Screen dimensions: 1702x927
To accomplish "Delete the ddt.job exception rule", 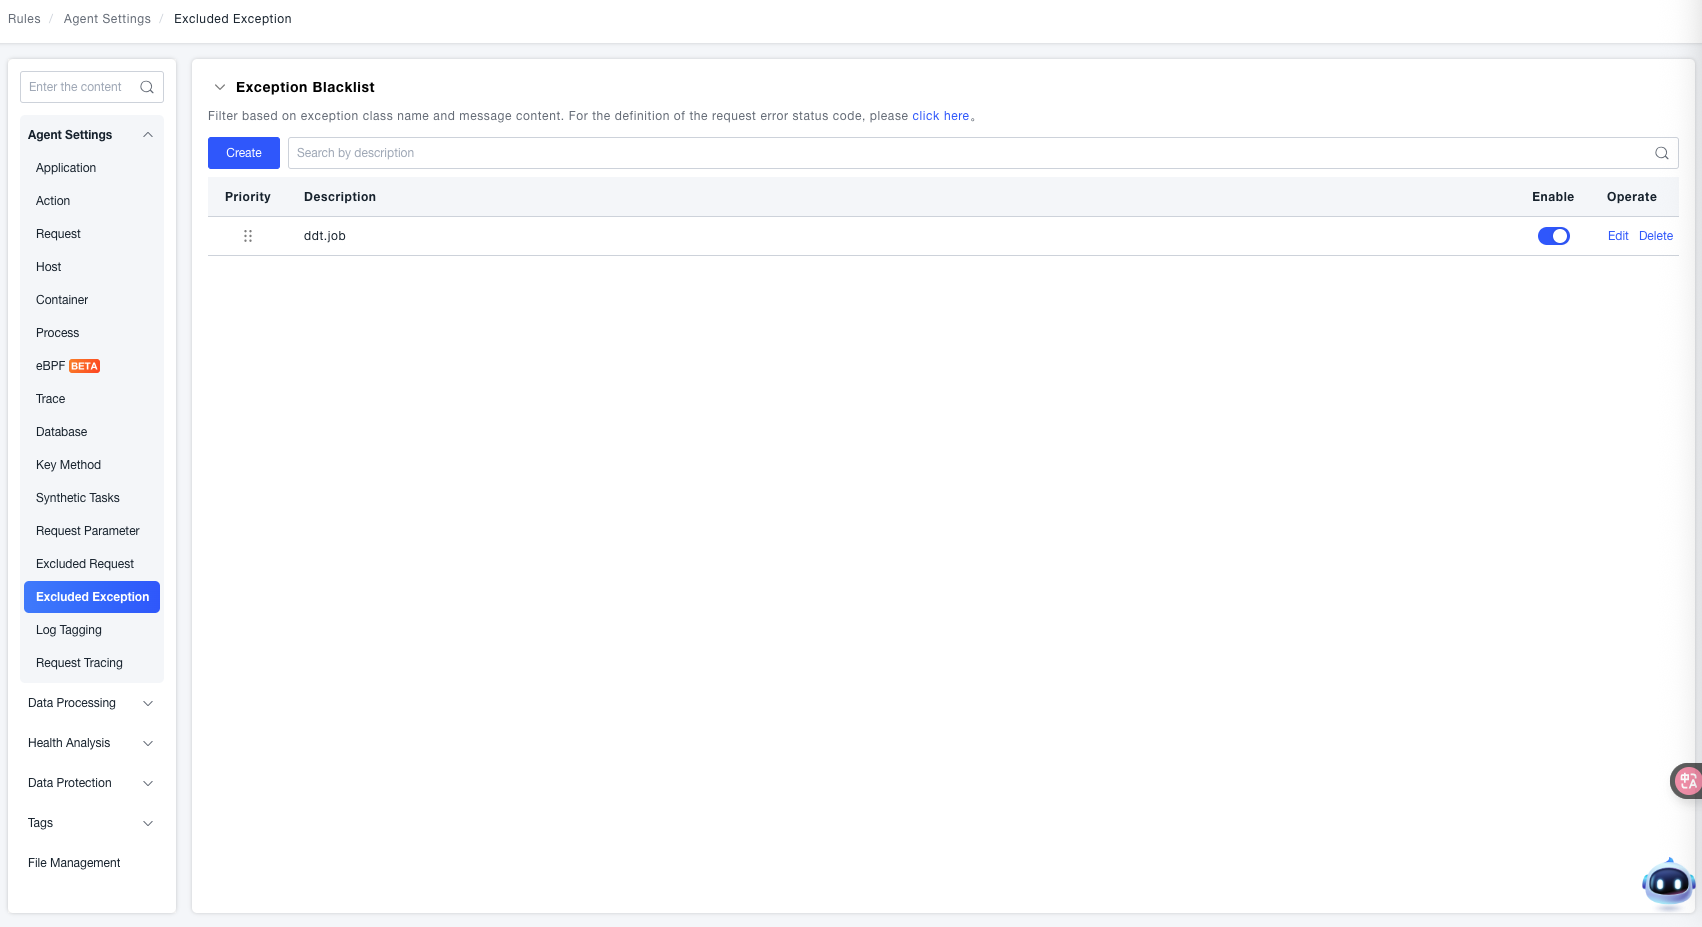I will (x=1655, y=236).
